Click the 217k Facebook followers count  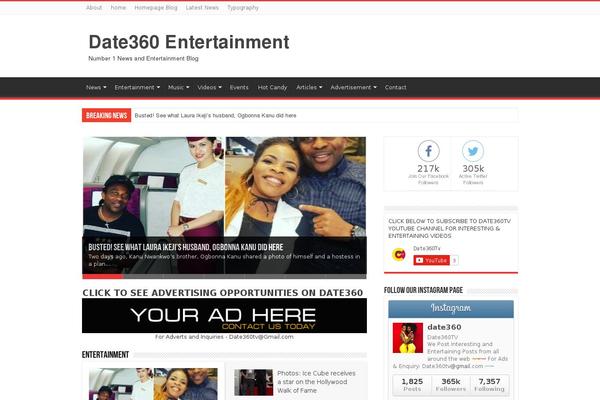(428, 169)
